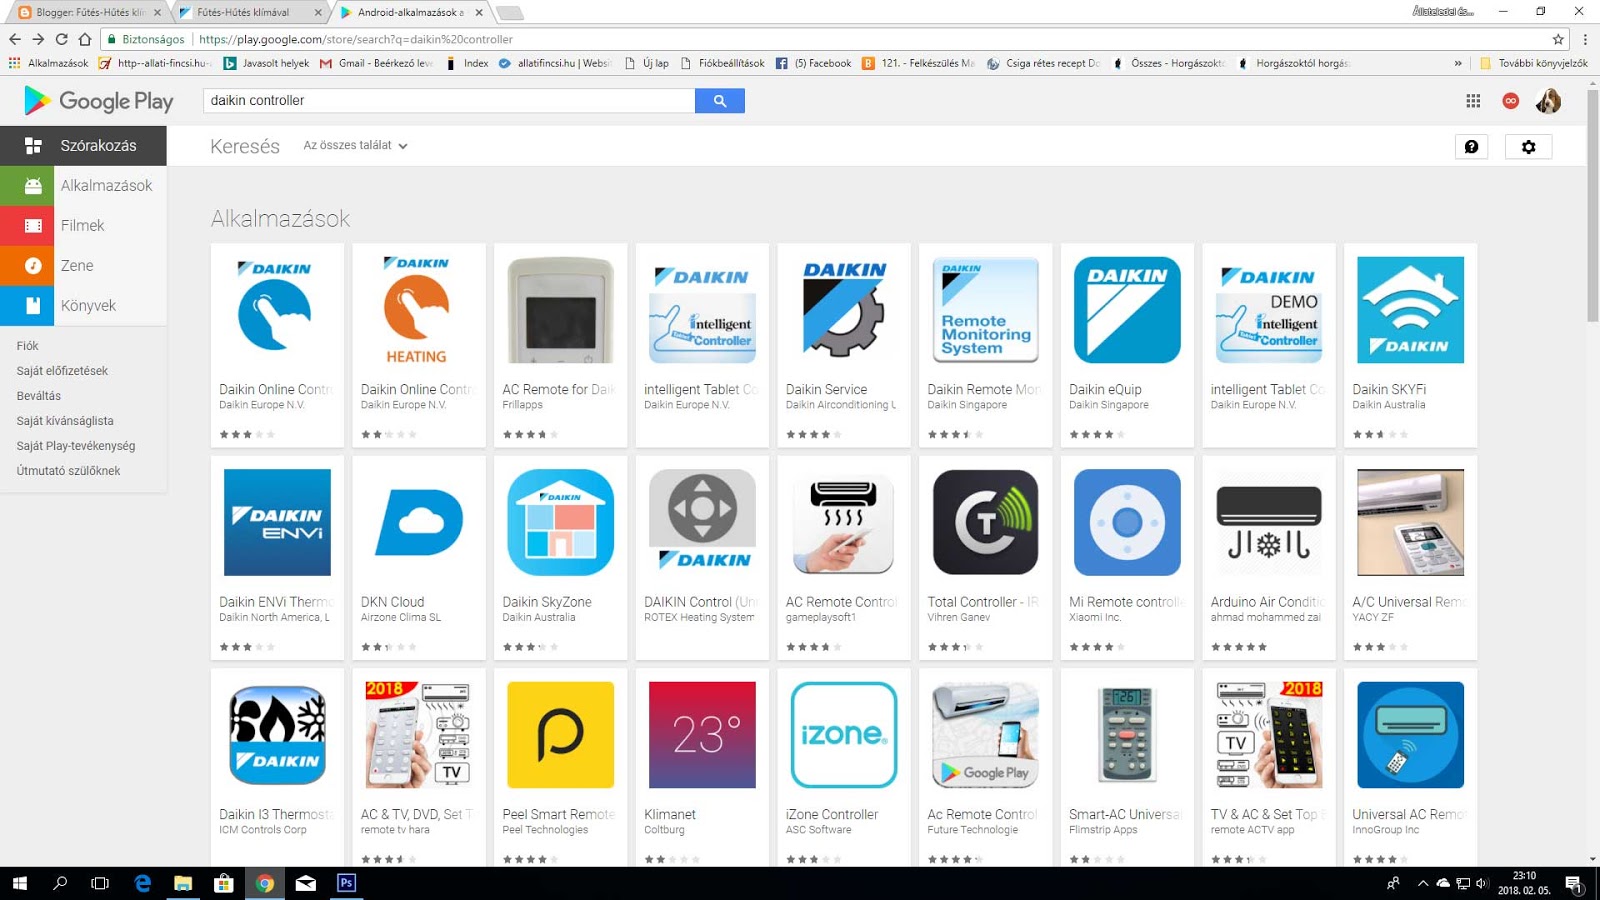Screen dimensions: 1600x900
Task: Show hidden system tray icons chevron
Action: [x=1422, y=883]
